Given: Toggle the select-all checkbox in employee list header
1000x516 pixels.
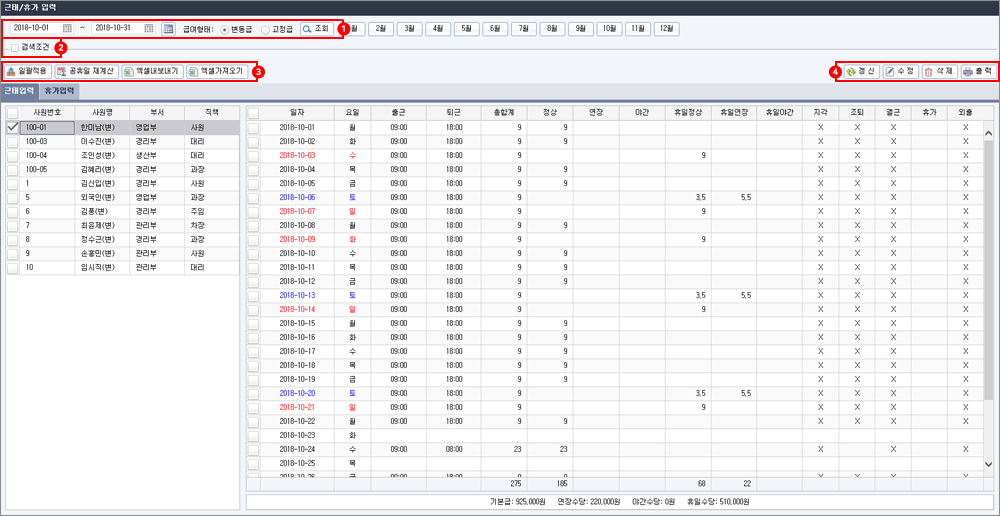Looking at the screenshot, I should coord(12,112).
